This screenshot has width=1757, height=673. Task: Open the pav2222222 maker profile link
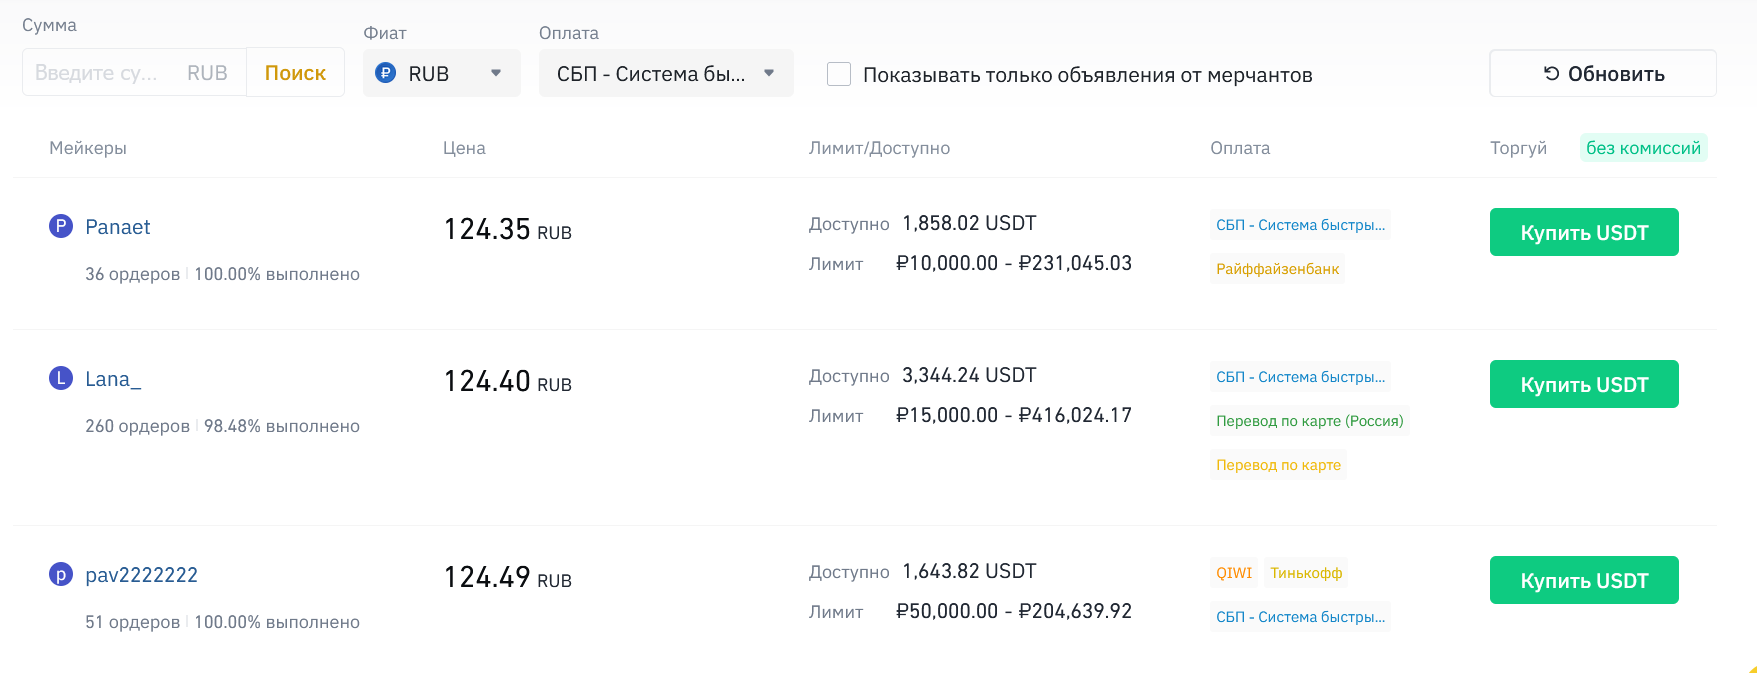[141, 575]
